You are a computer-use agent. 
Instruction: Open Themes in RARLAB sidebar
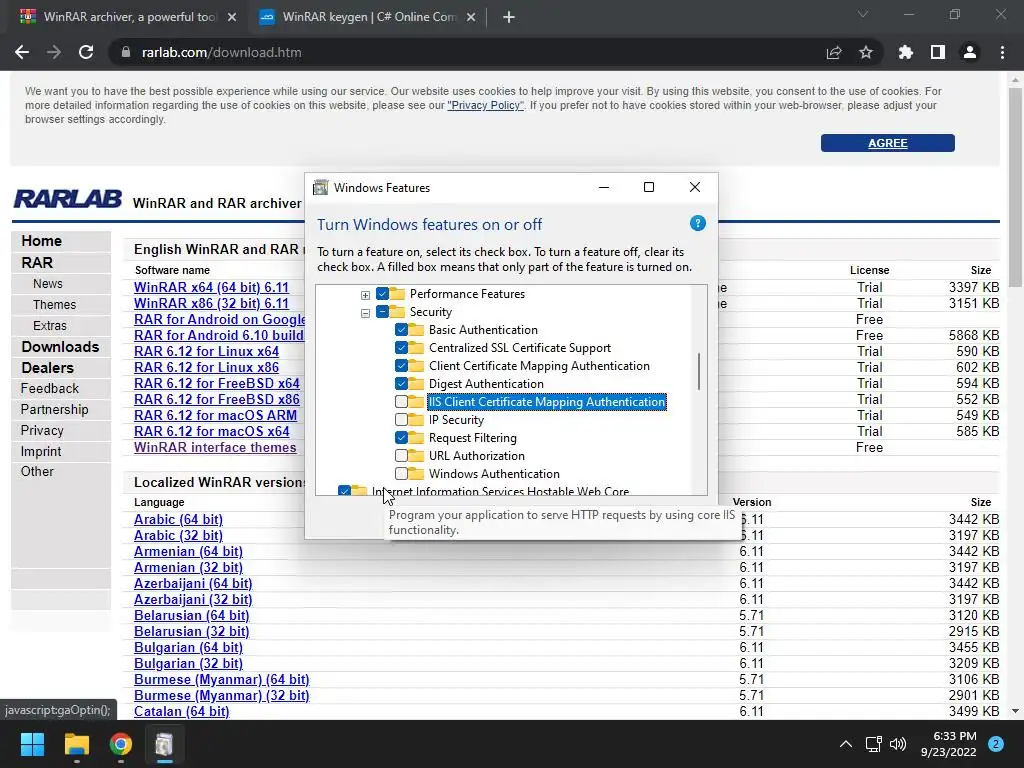[x=54, y=304]
